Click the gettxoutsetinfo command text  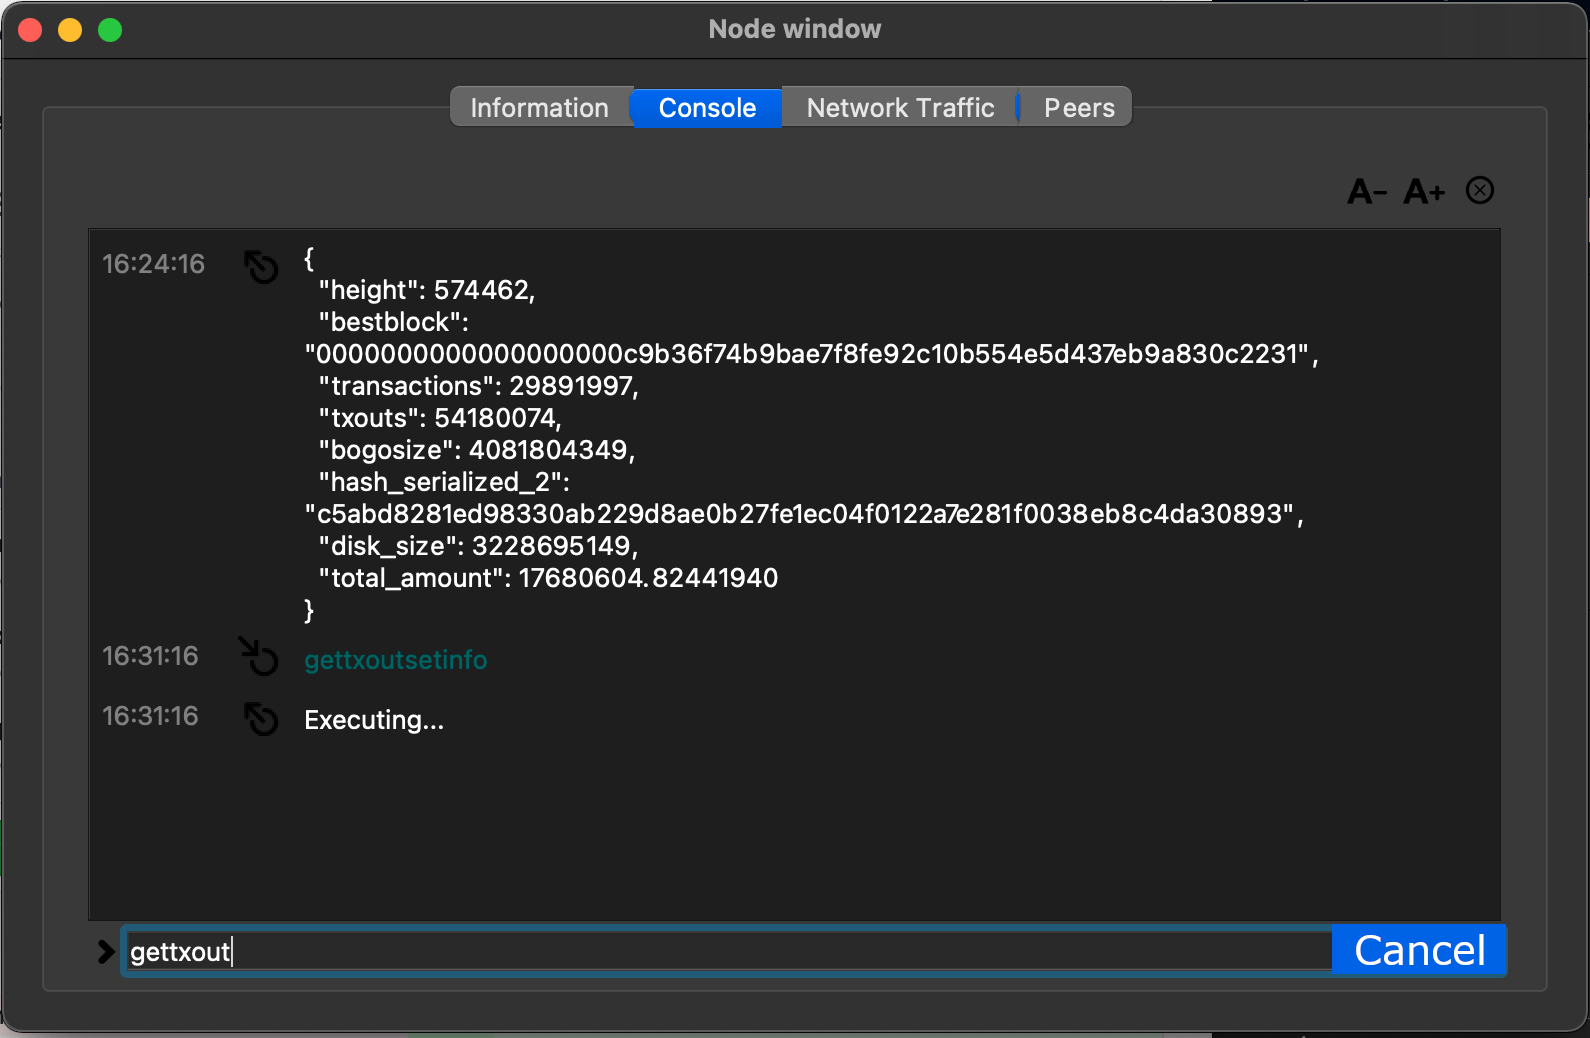tap(396, 660)
